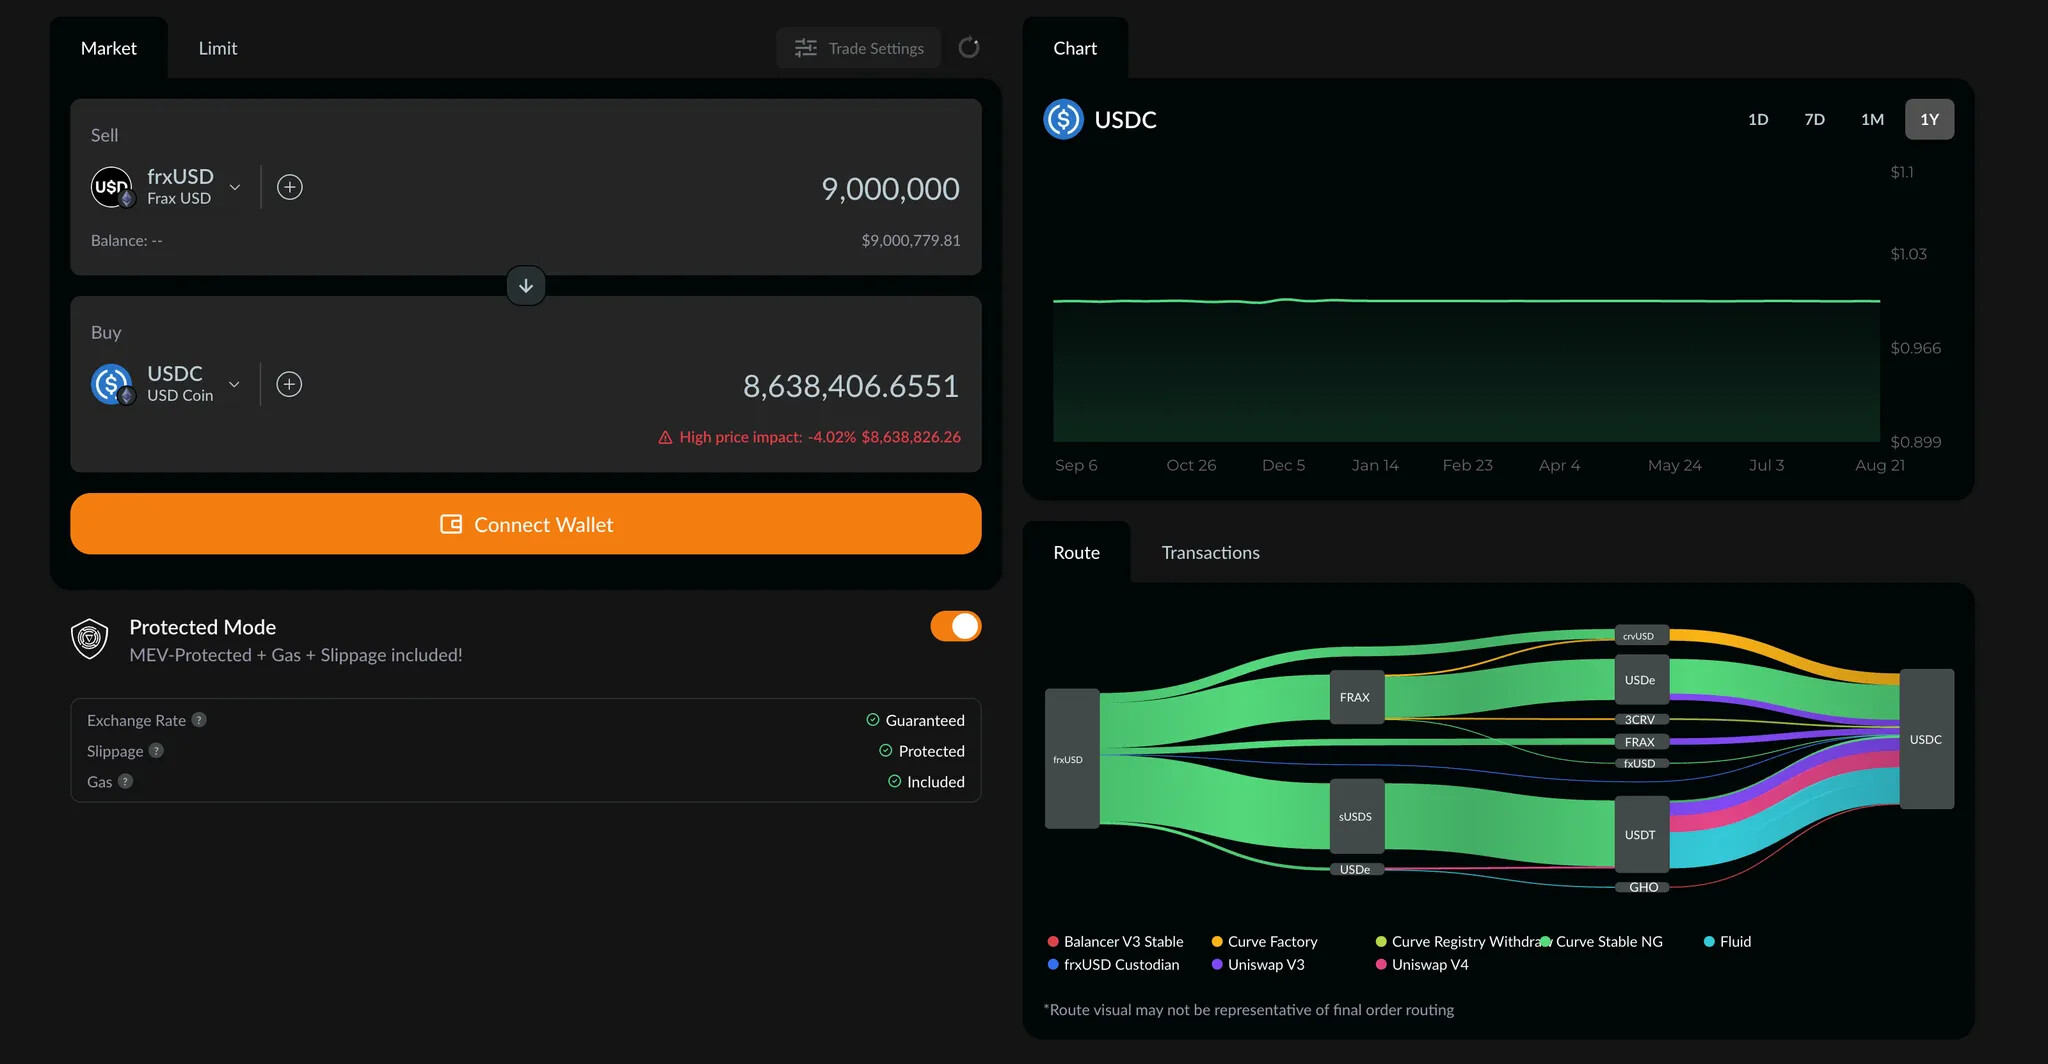2048x1064 pixels.
Task: Click Curve Factory legend color dot
Action: (1217, 942)
